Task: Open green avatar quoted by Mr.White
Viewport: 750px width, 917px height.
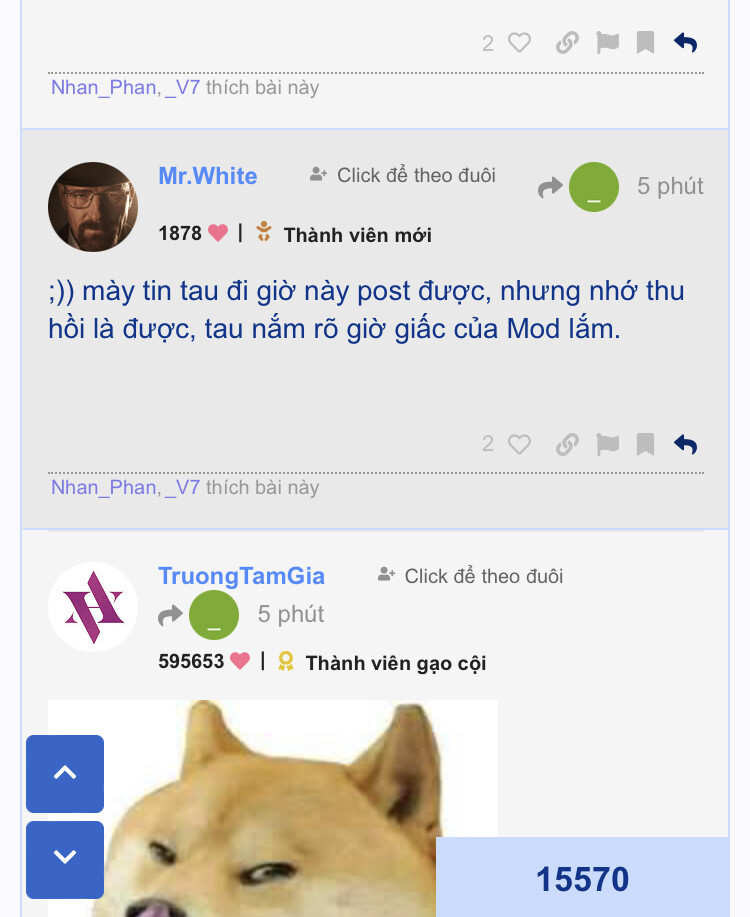Action: pyautogui.click(x=594, y=187)
